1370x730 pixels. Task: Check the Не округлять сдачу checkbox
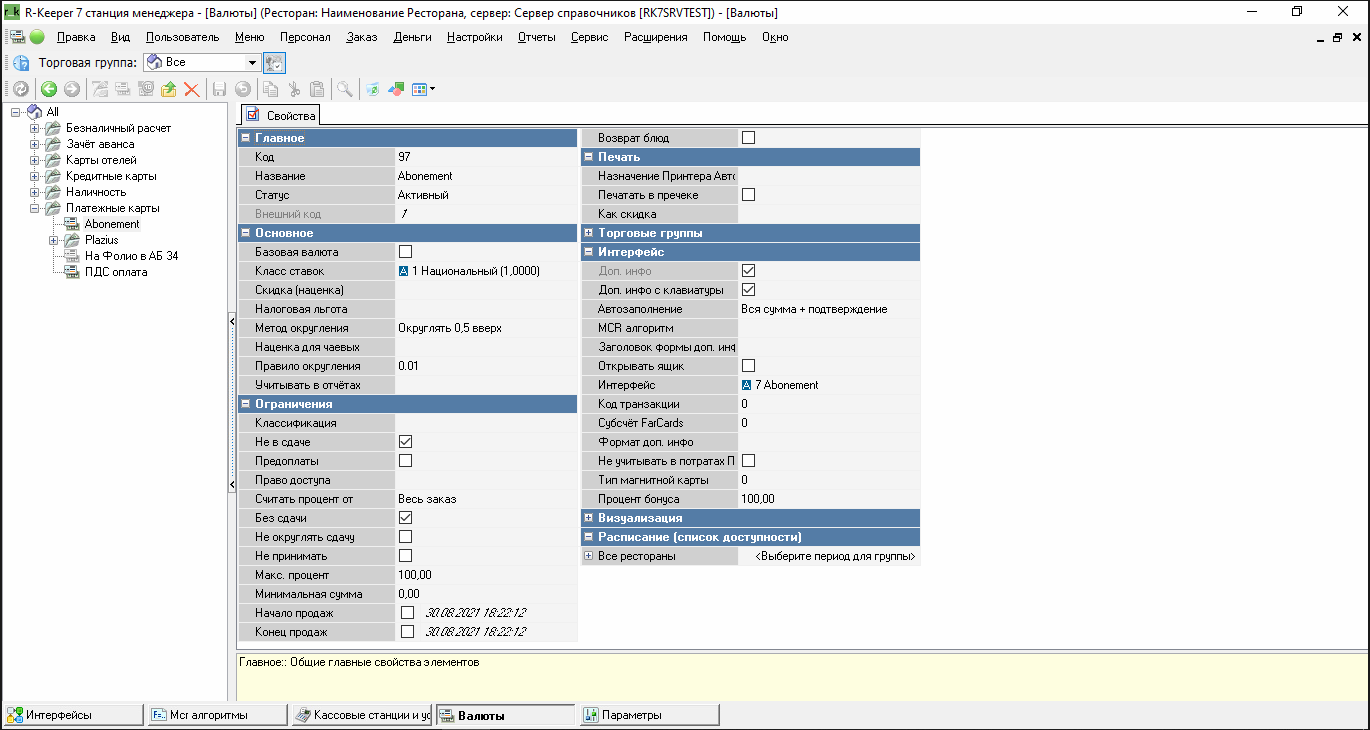tap(405, 537)
